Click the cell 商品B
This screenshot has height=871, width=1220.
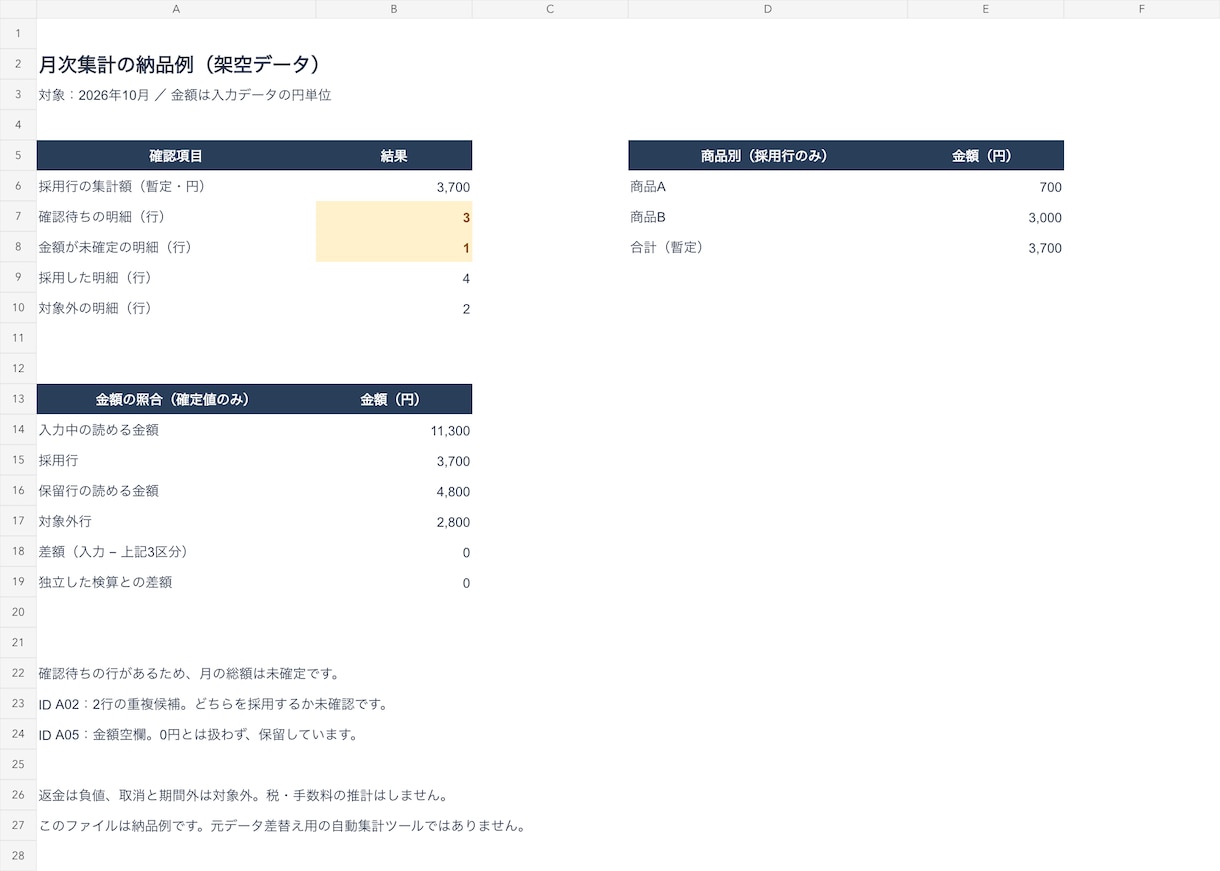768,216
